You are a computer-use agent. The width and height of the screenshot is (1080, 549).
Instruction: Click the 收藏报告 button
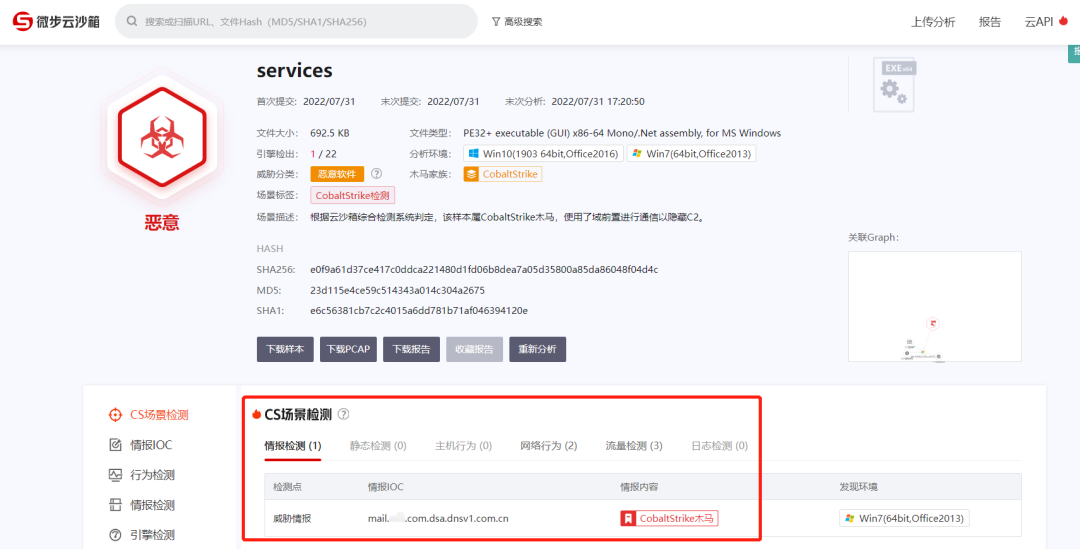tap(475, 349)
